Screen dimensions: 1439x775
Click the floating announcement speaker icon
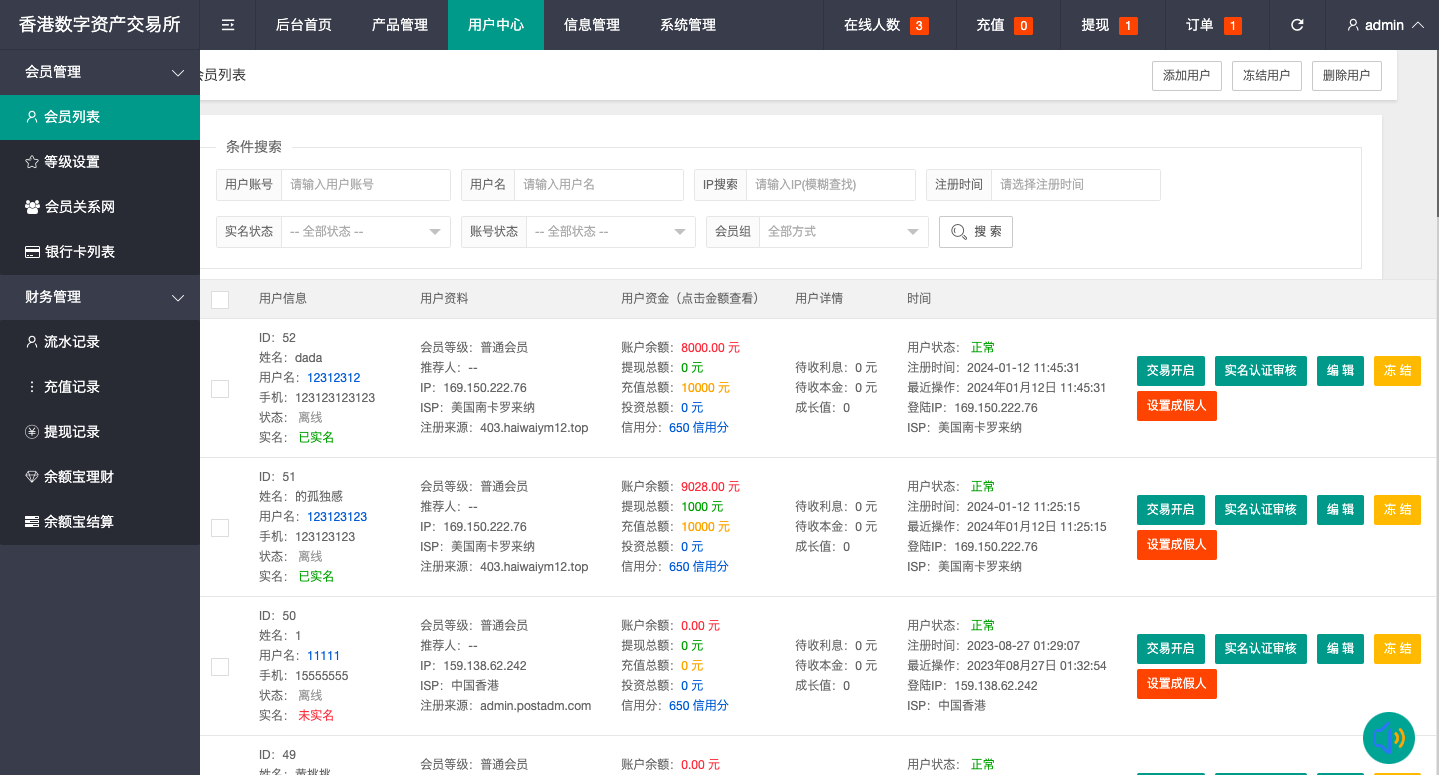(x=1389, y=738)
